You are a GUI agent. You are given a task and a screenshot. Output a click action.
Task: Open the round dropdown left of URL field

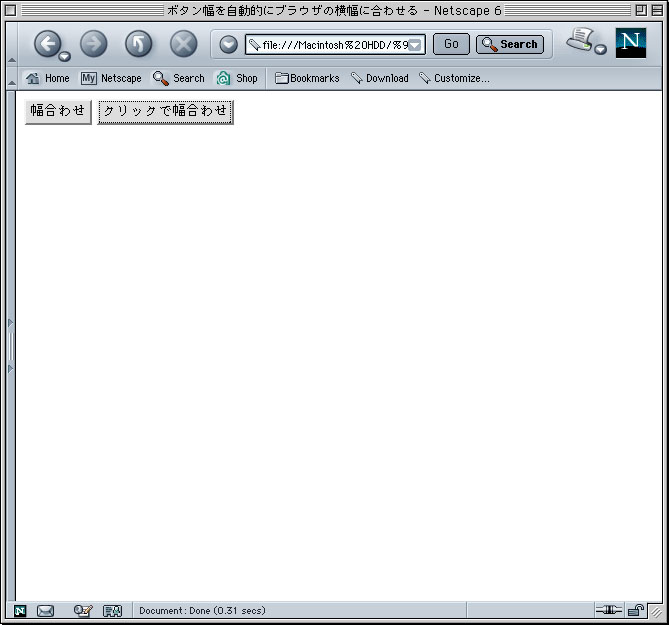229,44
